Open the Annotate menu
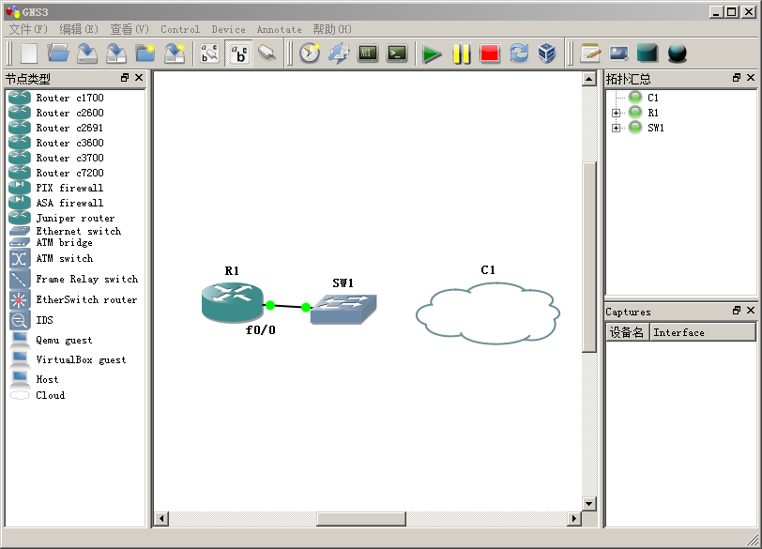The image size is (762, 549). click(x=279, y=29)
